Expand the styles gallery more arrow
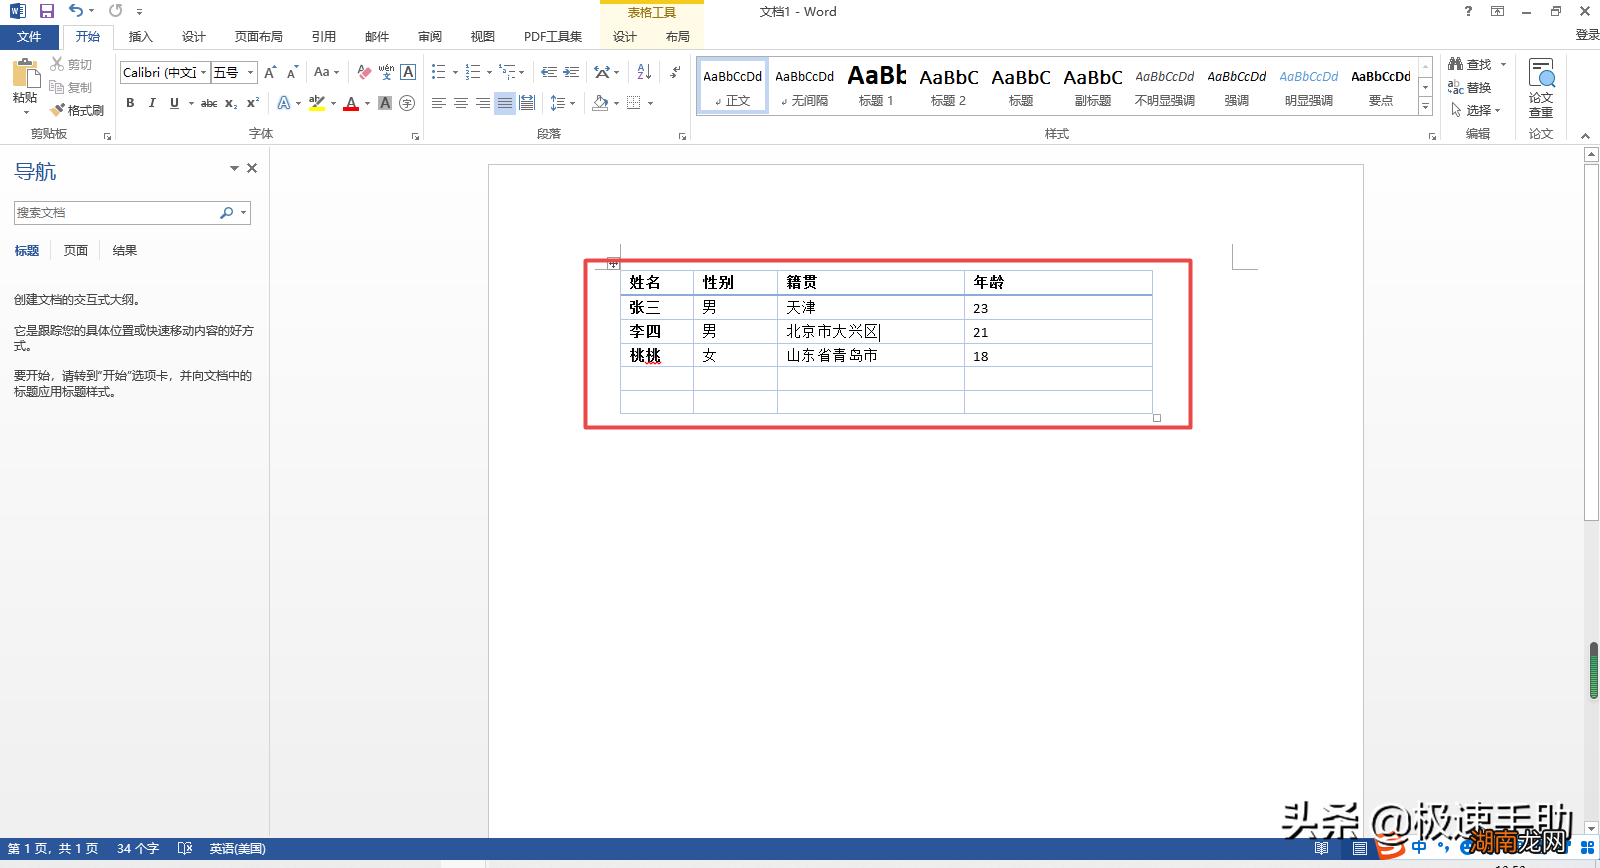The image size is (1600, 868). (1425, 106)
